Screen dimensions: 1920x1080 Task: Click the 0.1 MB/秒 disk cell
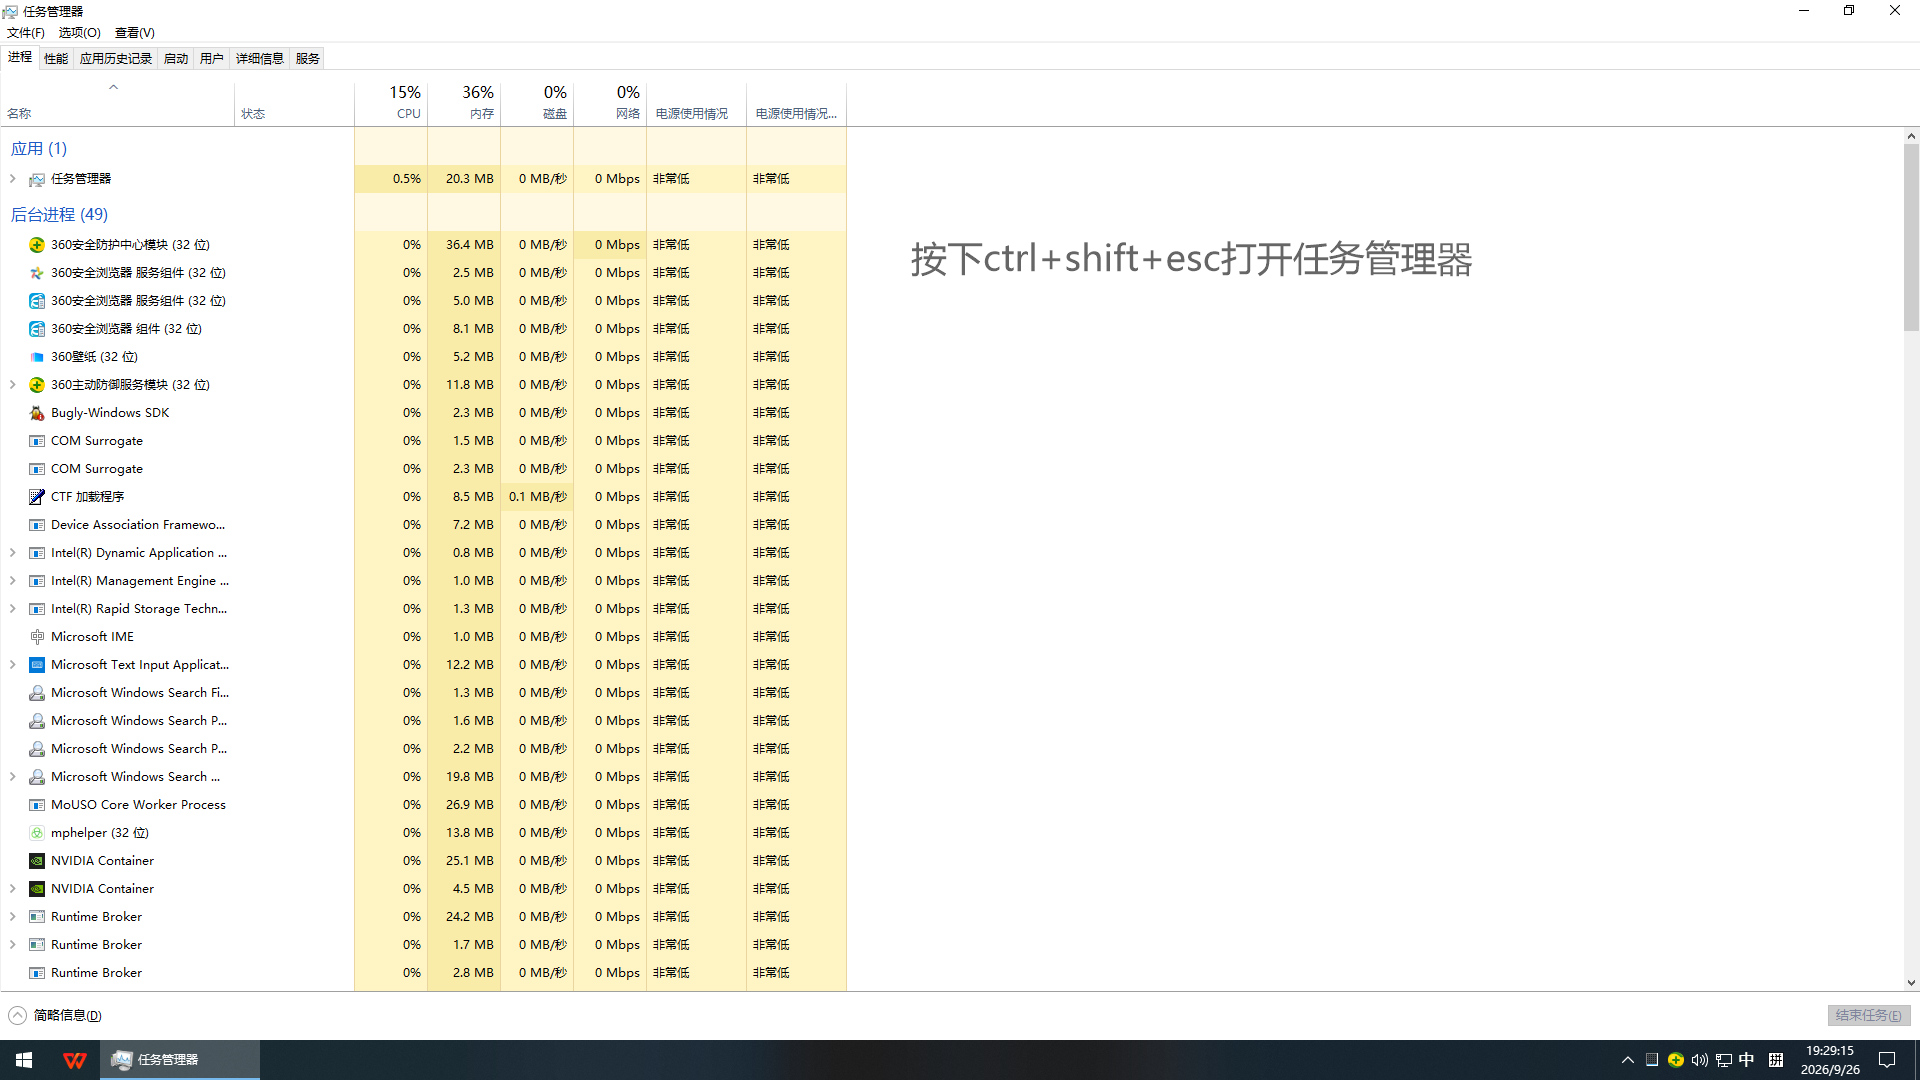537,497
